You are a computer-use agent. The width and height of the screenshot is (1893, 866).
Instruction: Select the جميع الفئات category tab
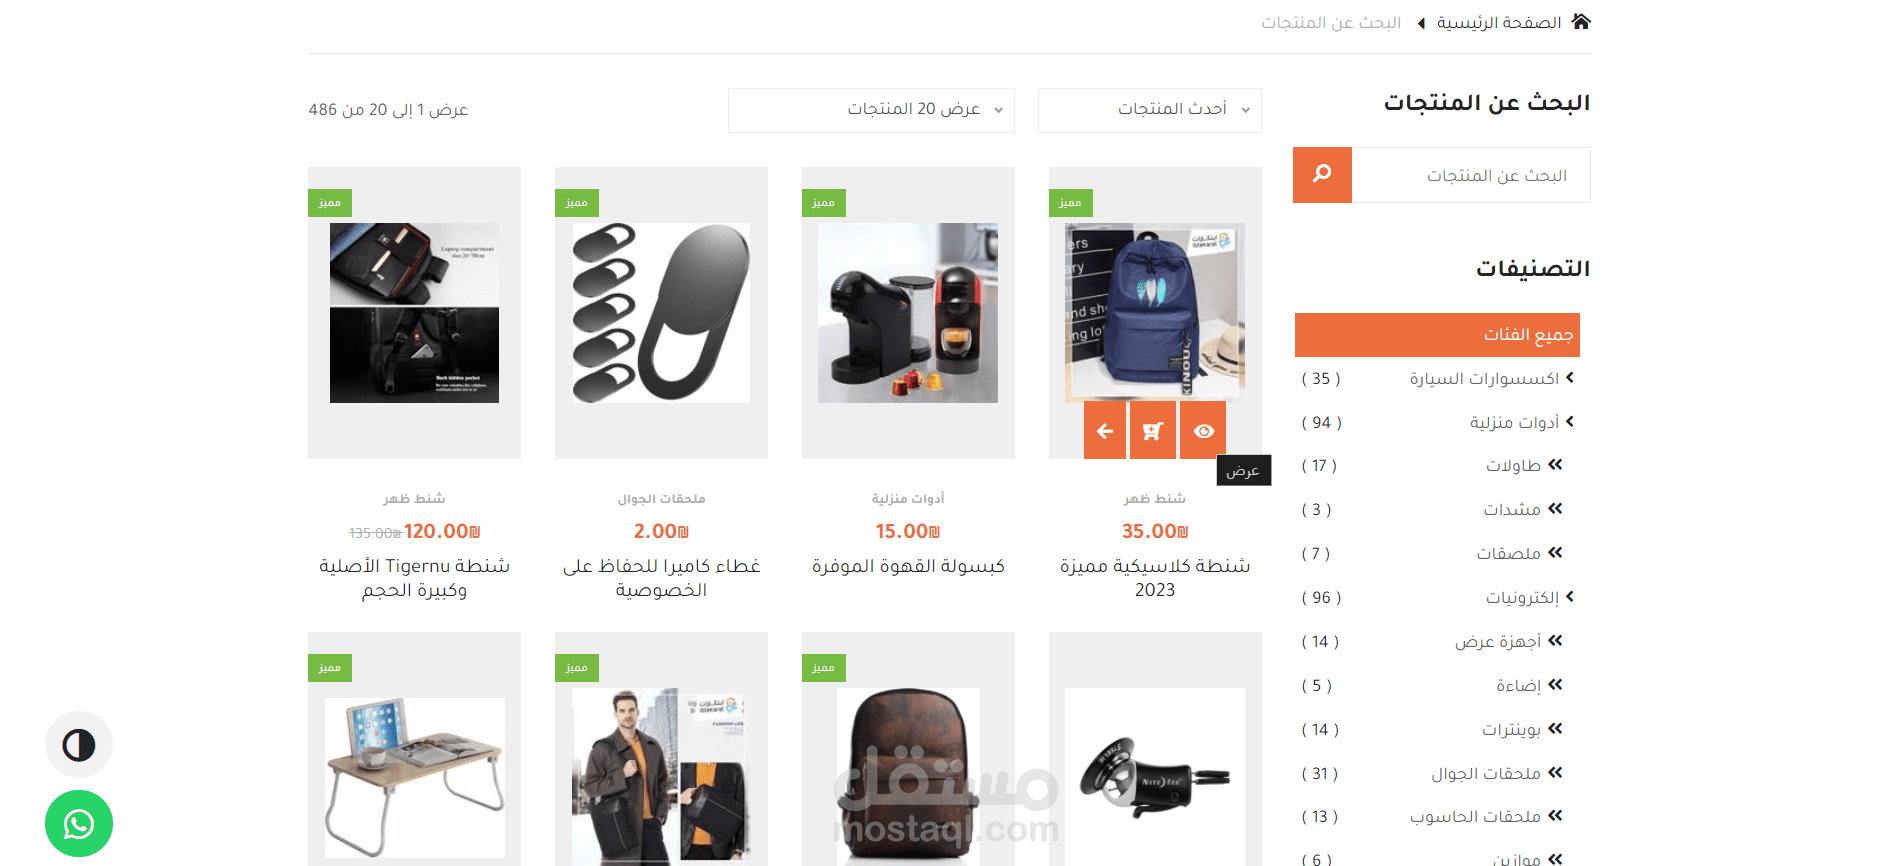[x=1437, y=335]
